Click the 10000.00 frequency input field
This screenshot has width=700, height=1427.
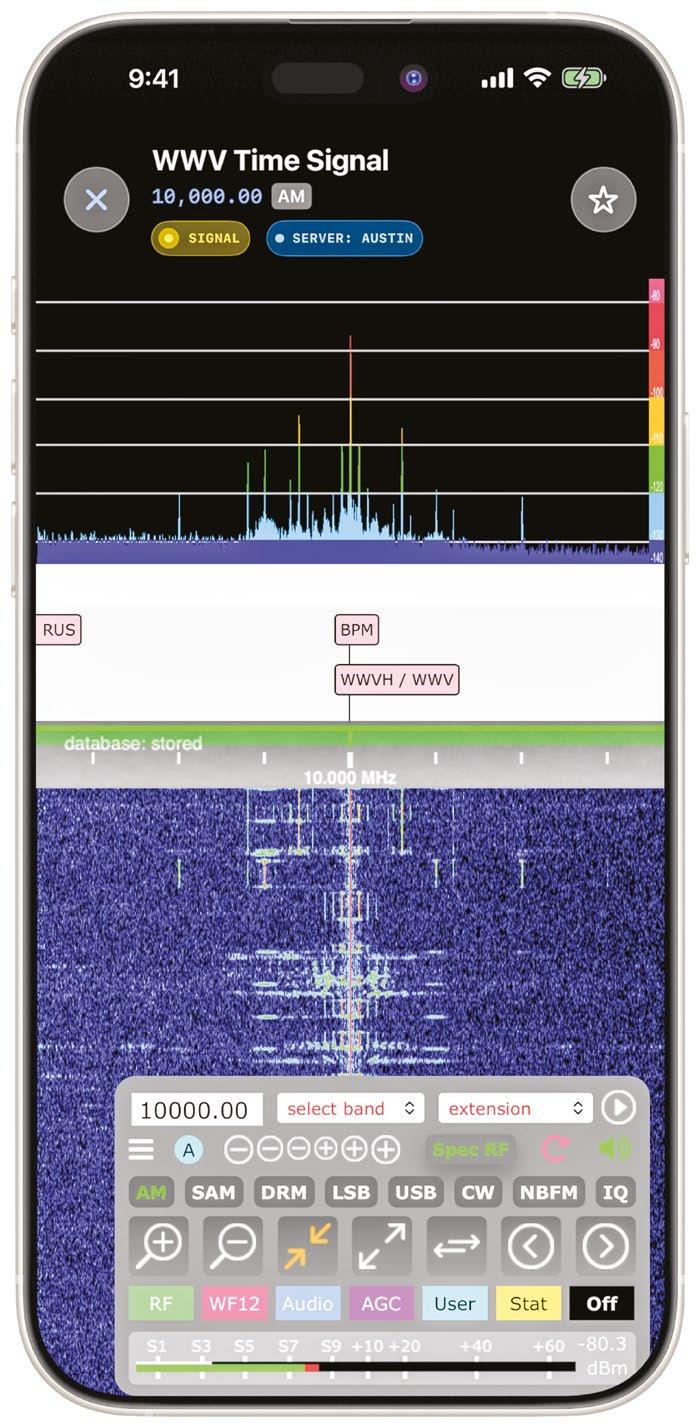(x=197, y=1109)
